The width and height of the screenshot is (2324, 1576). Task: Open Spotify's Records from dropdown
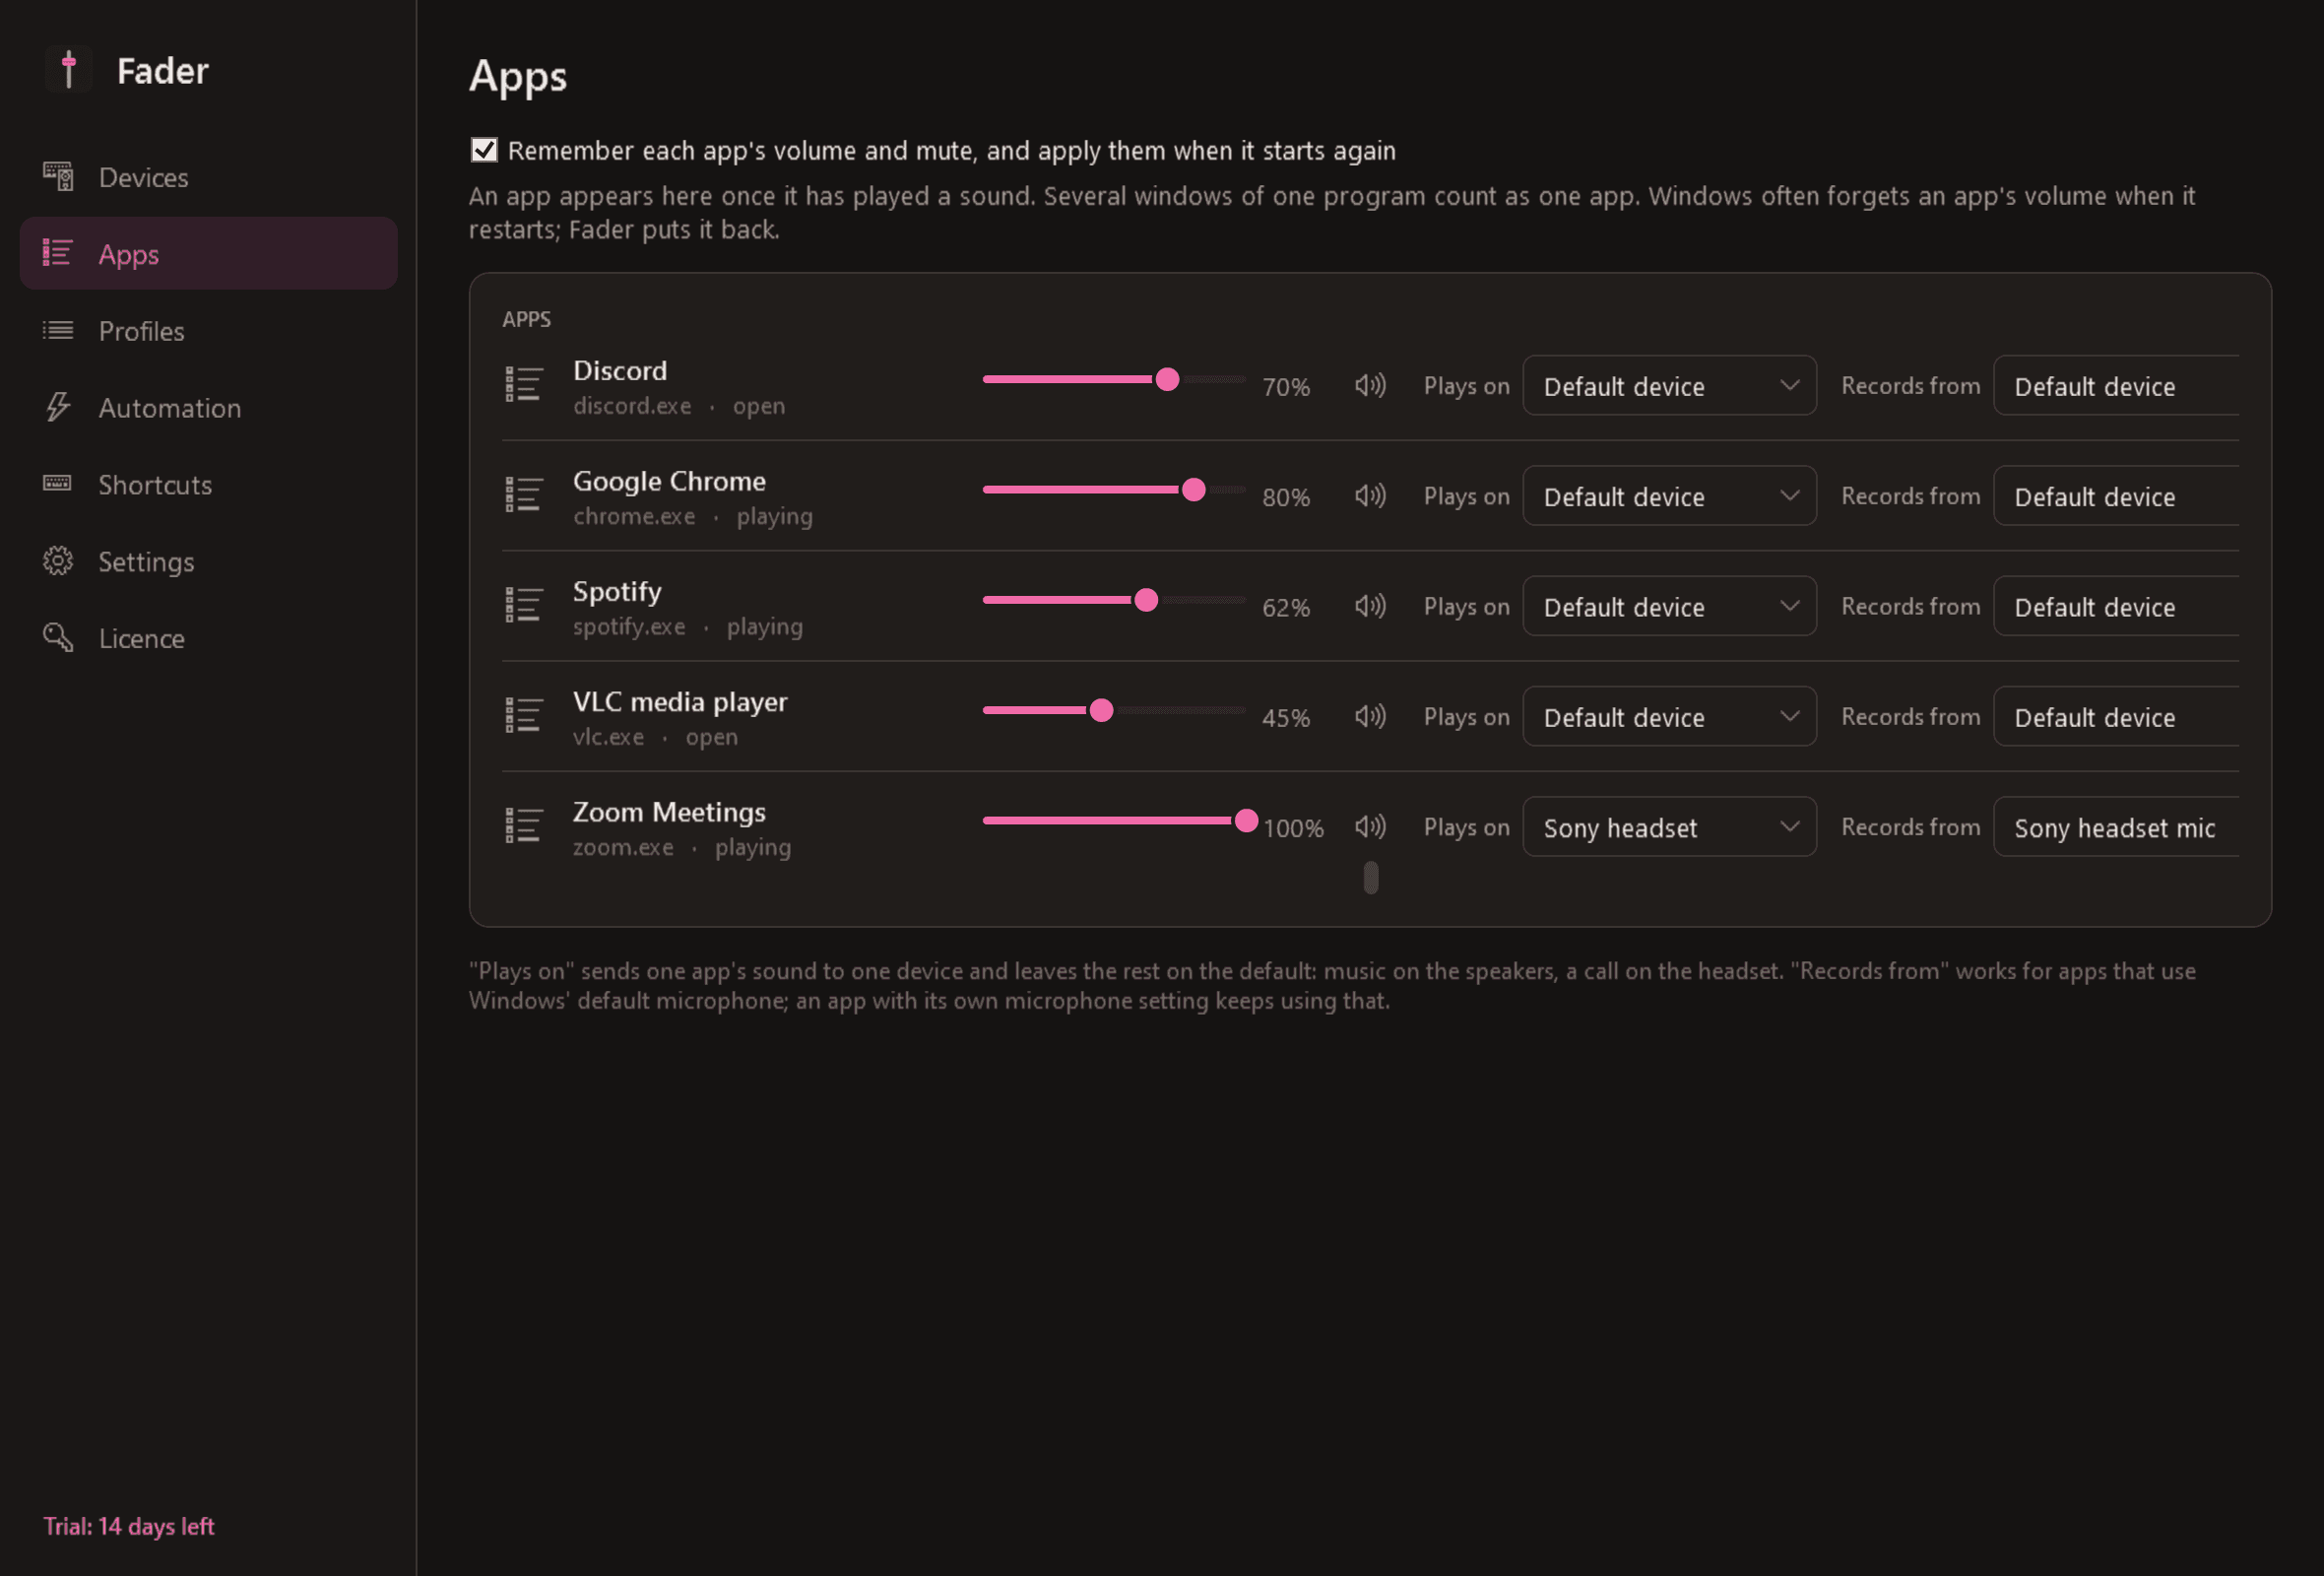click(2116, 605)
